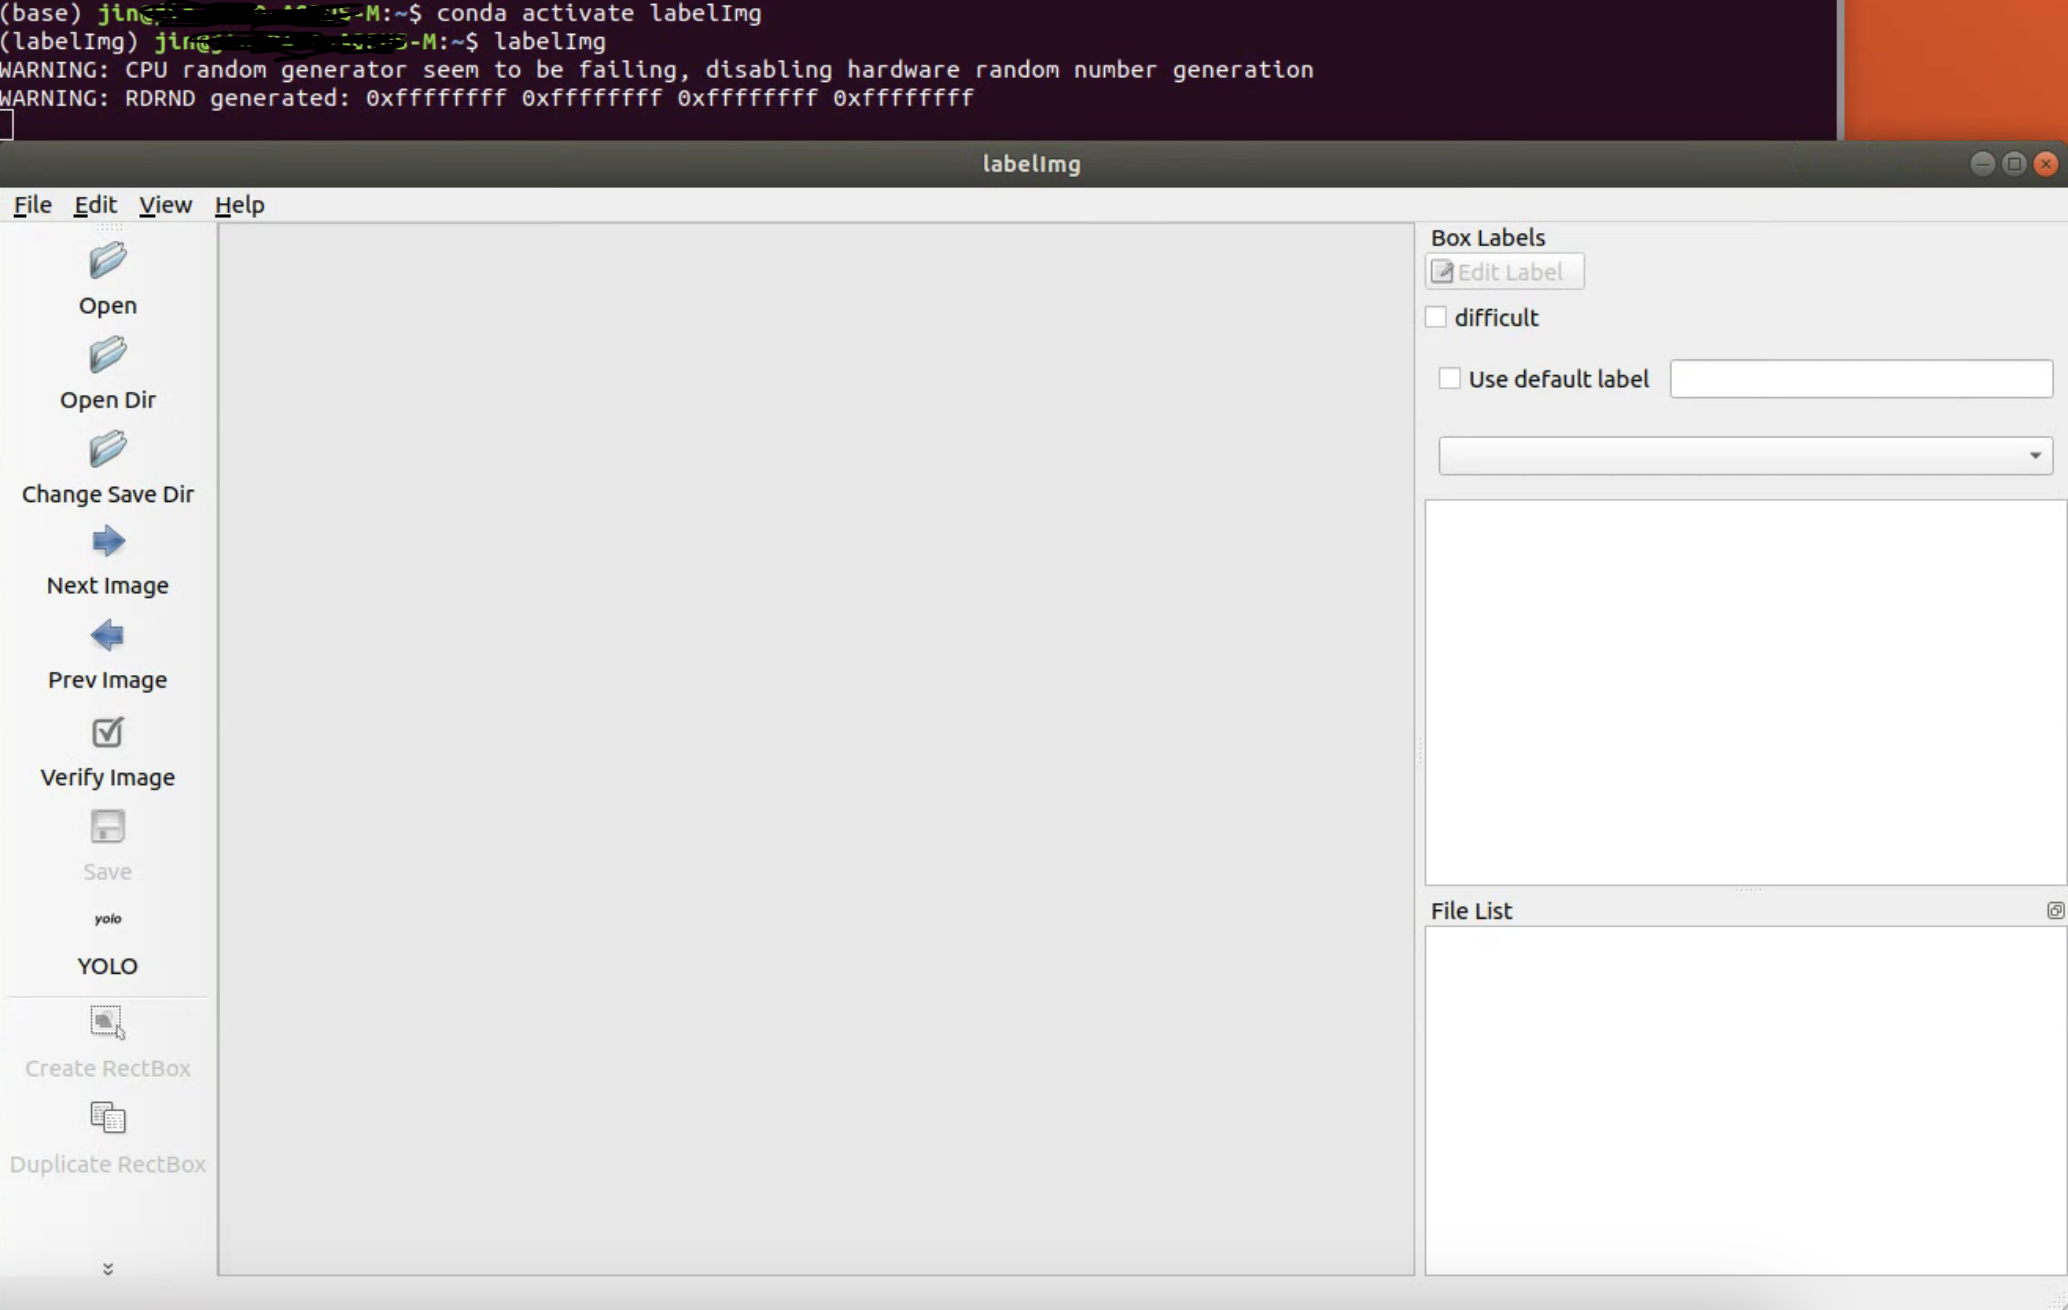The width and height of the screenshot is (2068, 1310).
Task: Open the label filter combo box
Action: click(x=1744, y=456)
